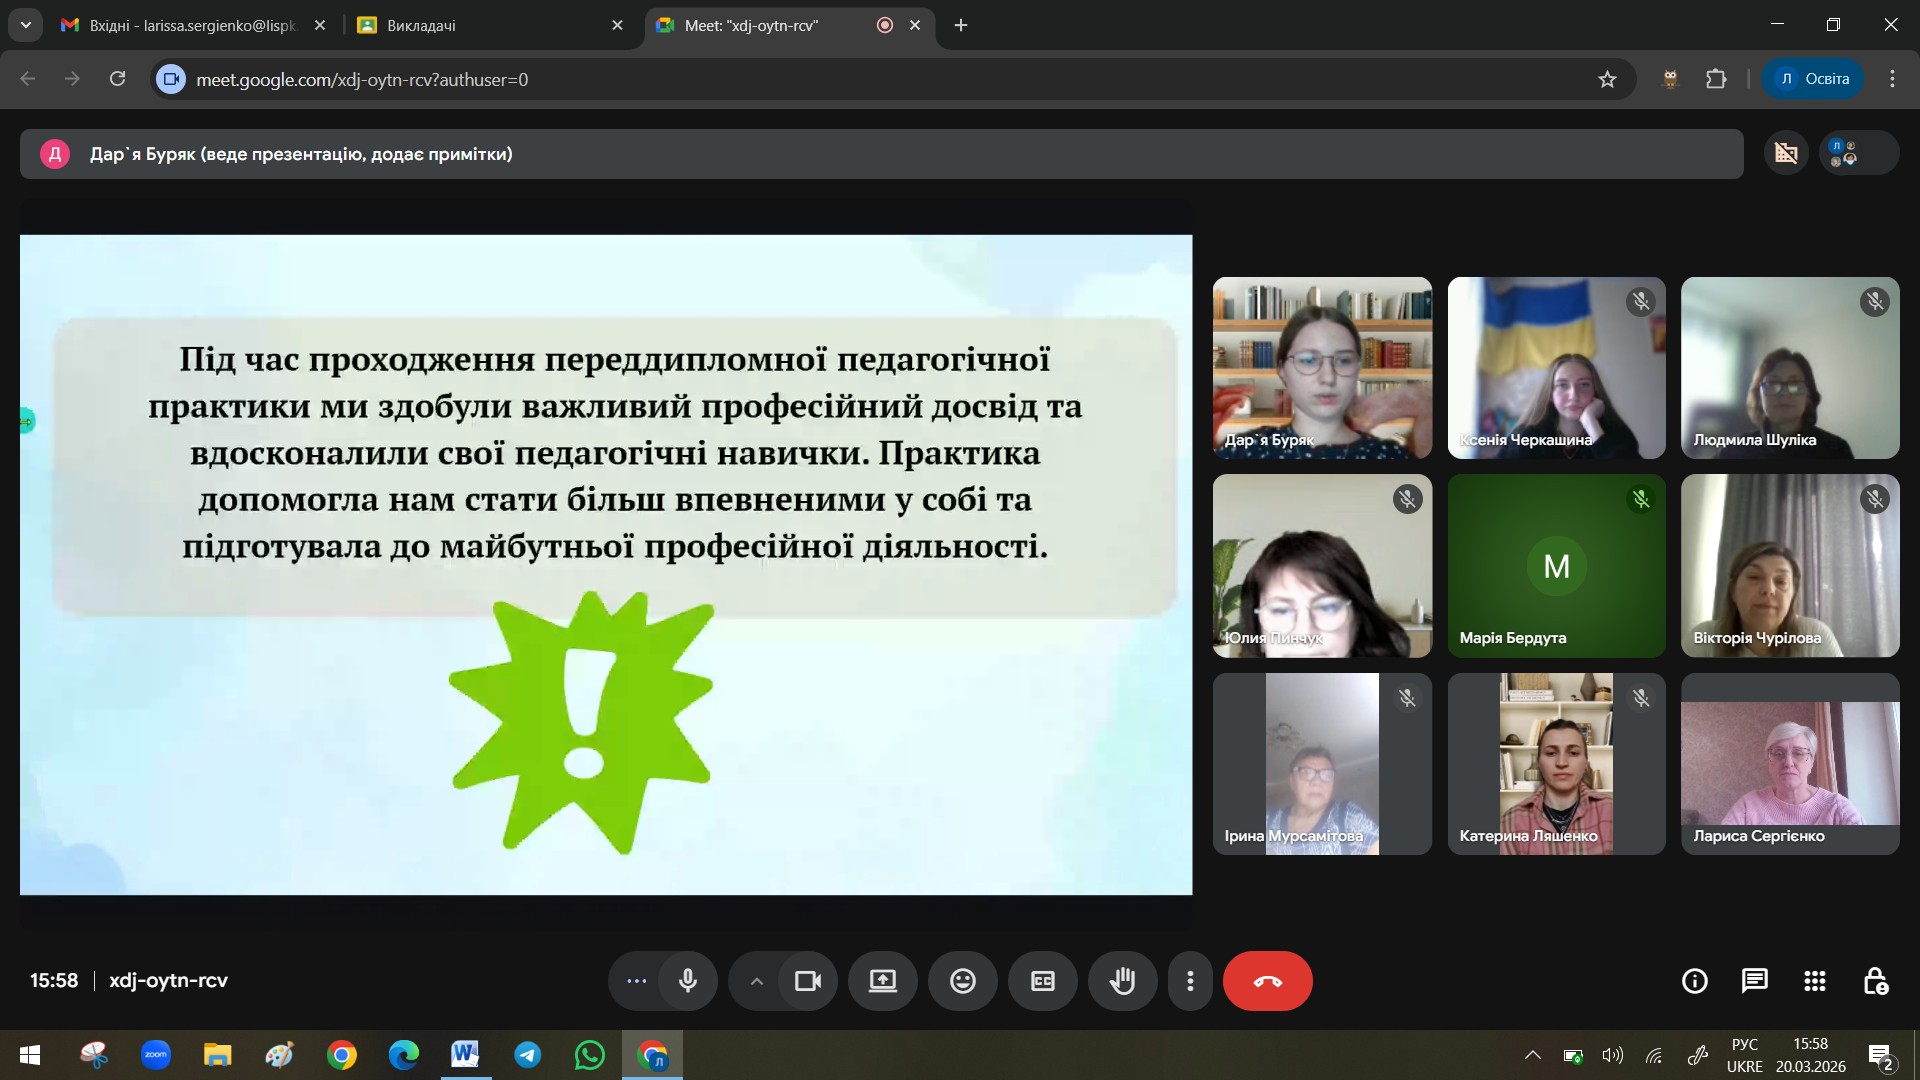Open meeting details info icon

coord(1694,981)
